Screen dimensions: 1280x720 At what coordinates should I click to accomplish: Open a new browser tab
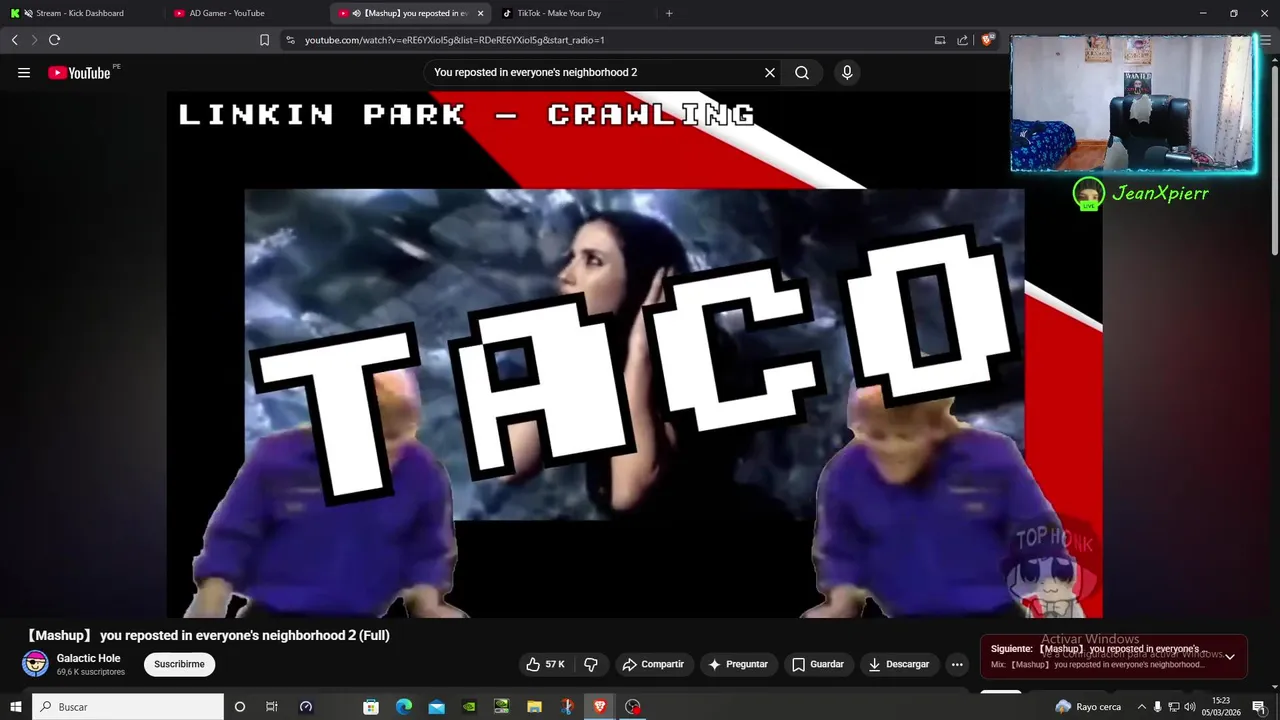pyautogui.click(x=669, y=13)
